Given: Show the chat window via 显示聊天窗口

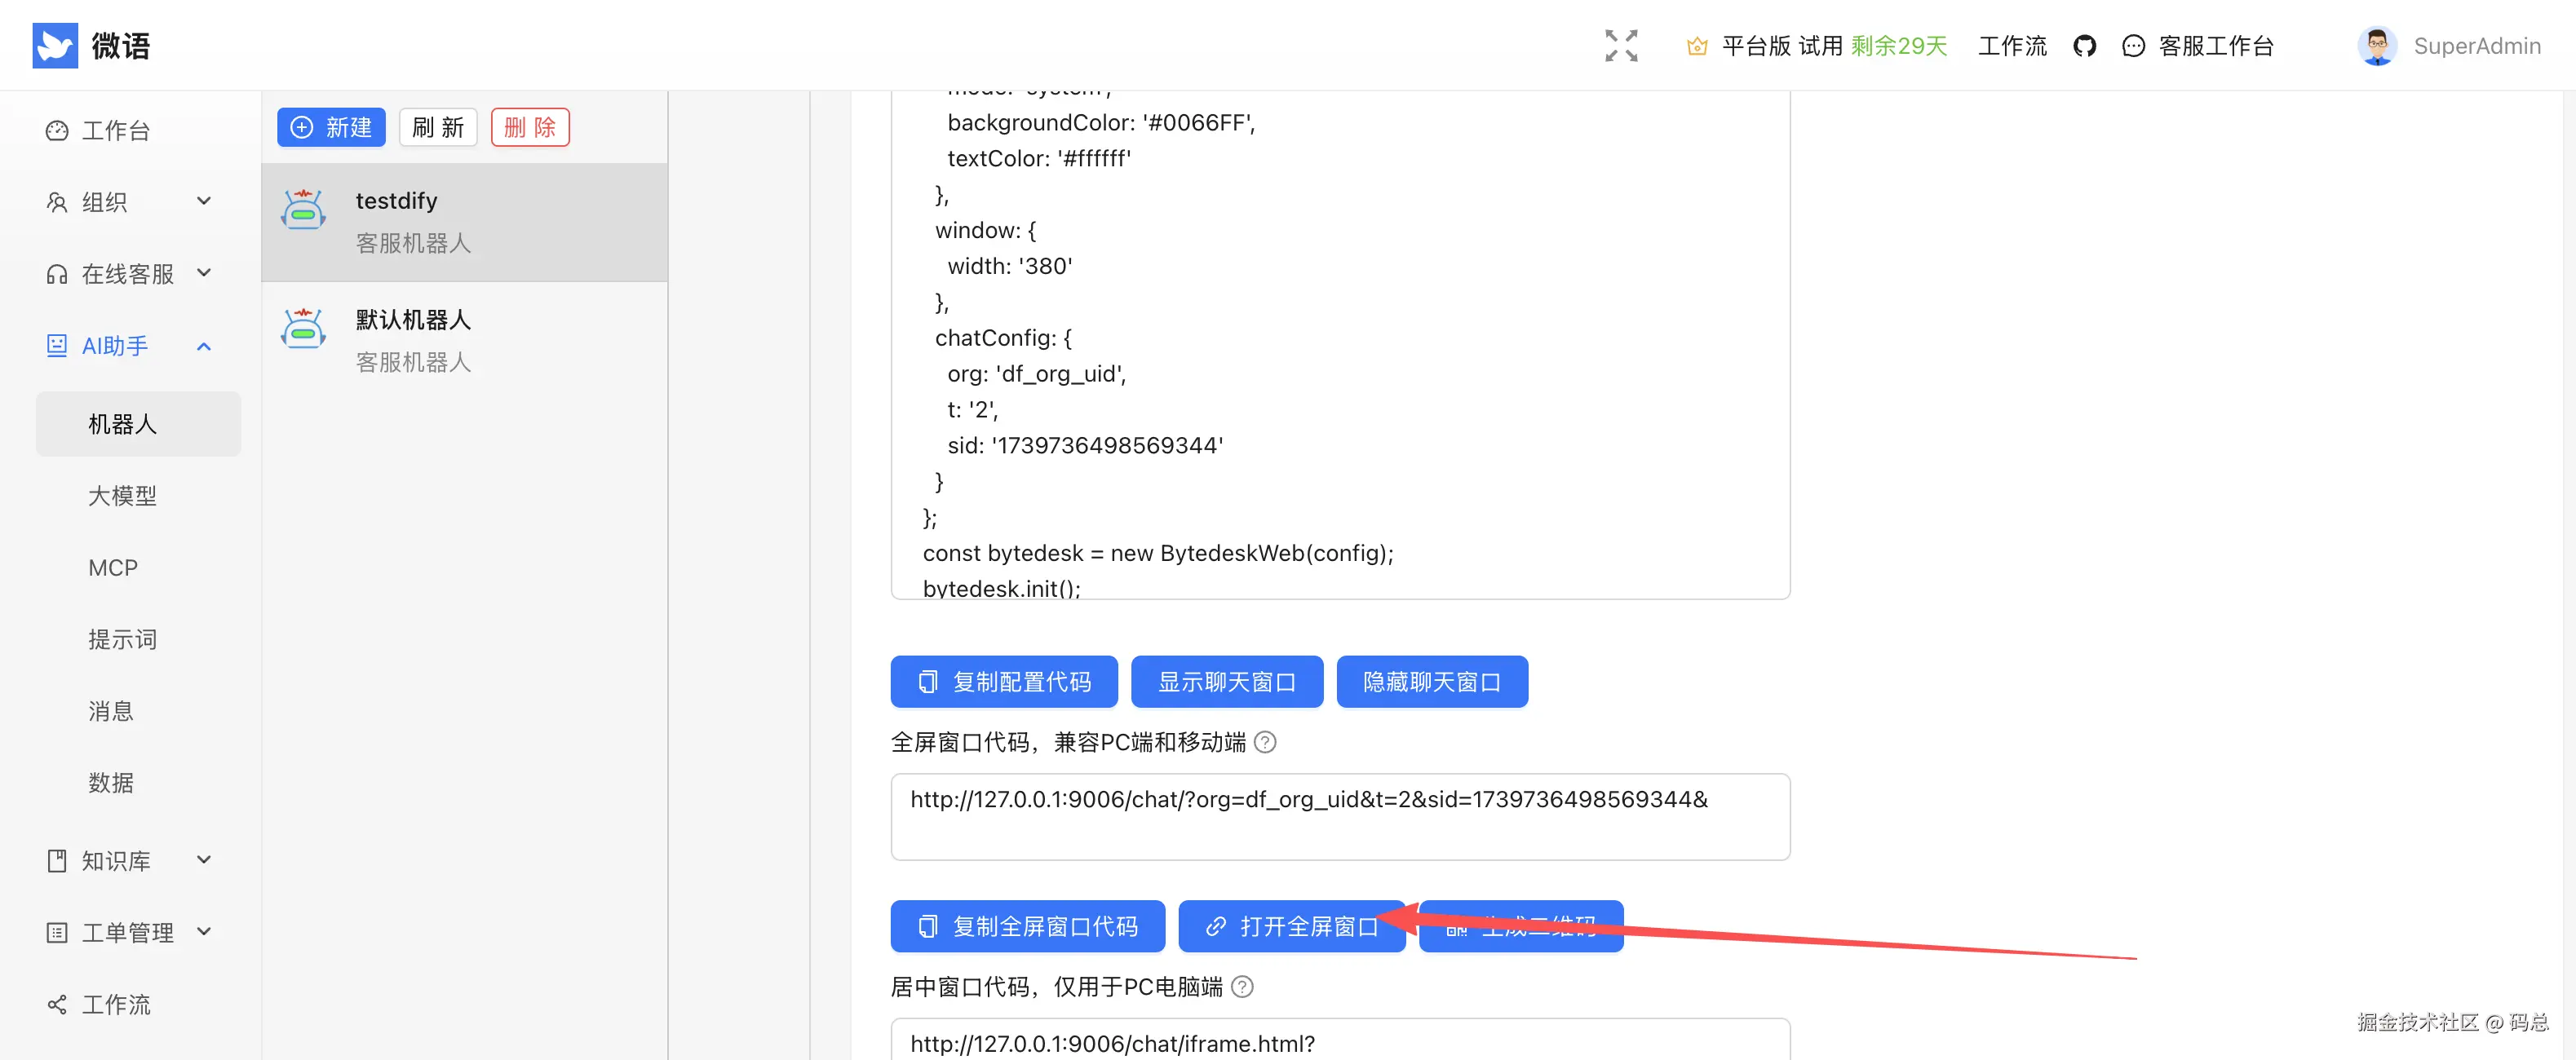Looking at the screenshot, I should pos(1227,681).
